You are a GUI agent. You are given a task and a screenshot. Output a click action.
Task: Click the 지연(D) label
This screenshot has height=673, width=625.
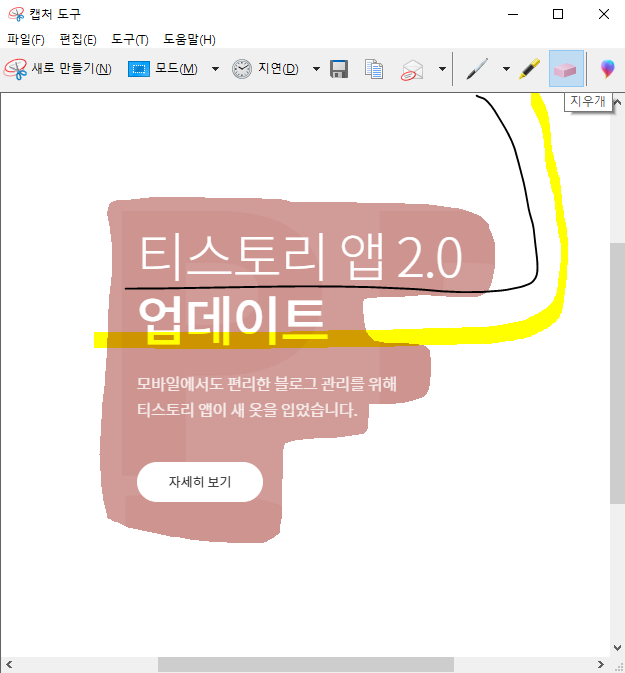278,69
